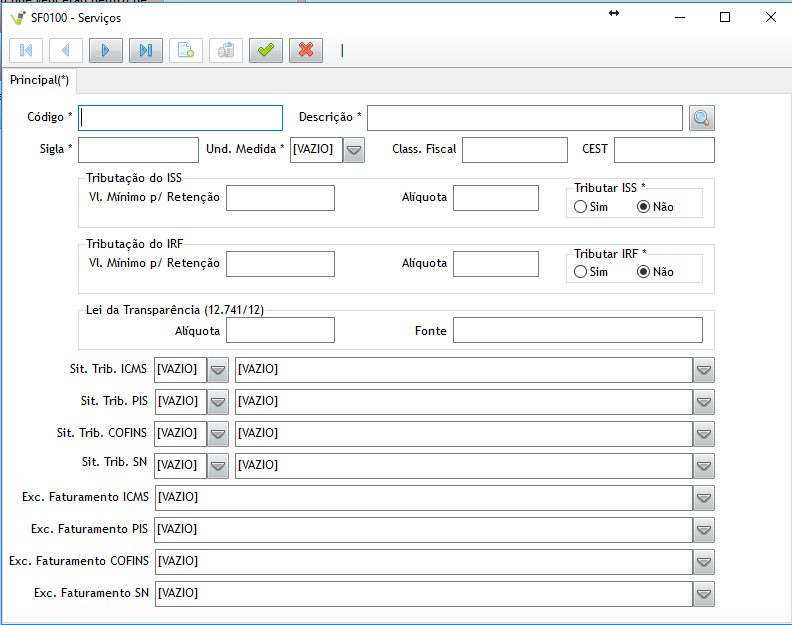
Task: Click the 'Tributação do ISS' group label
Action: (134, 178)
